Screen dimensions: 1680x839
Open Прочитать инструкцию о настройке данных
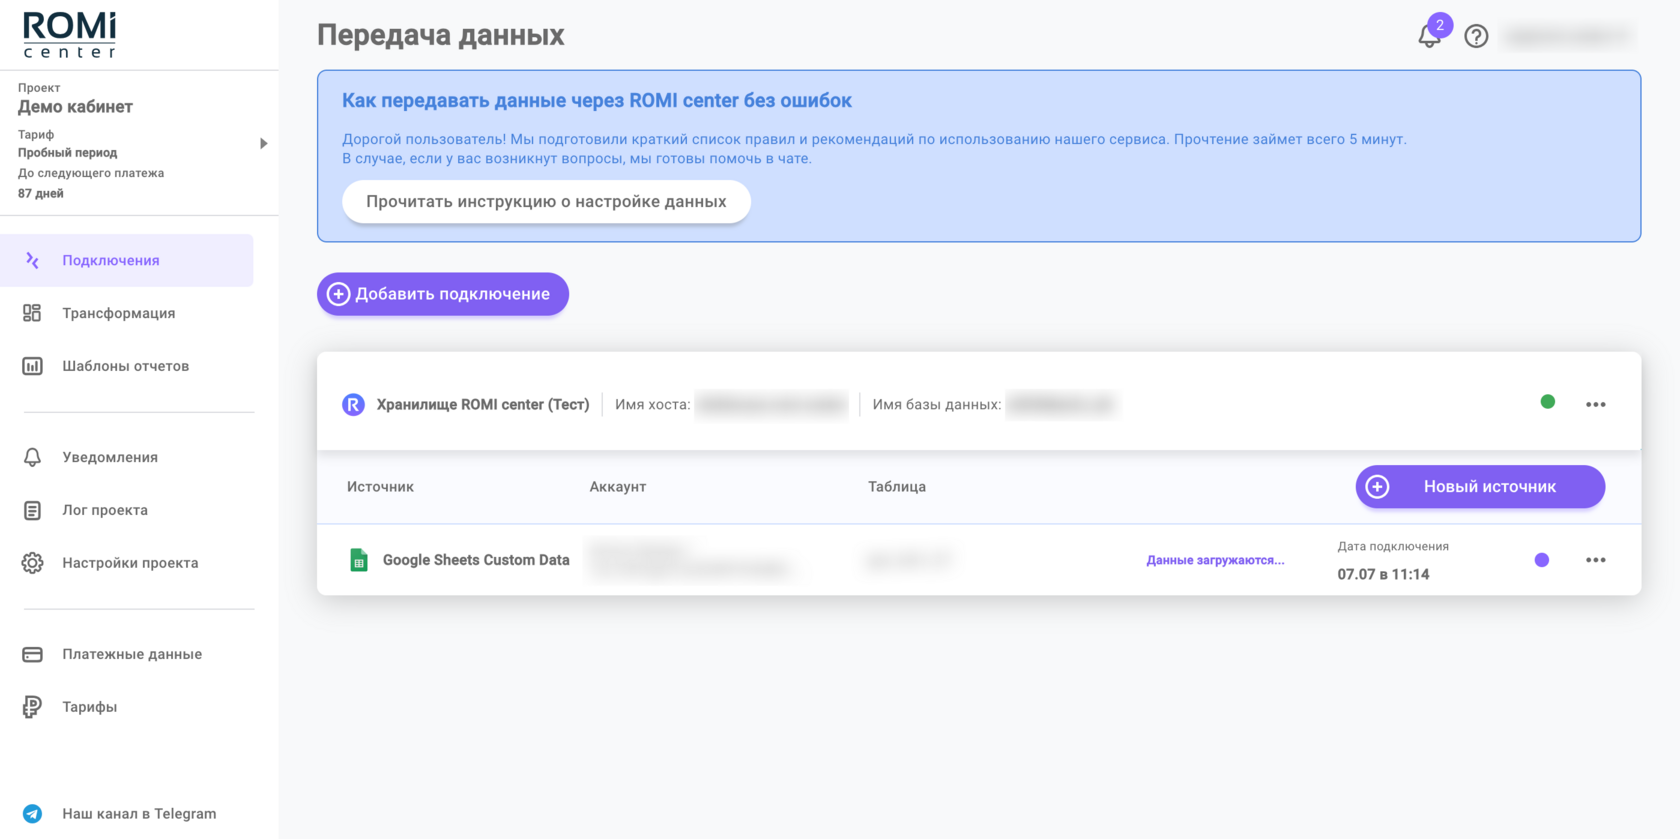(x=546, y=201)
